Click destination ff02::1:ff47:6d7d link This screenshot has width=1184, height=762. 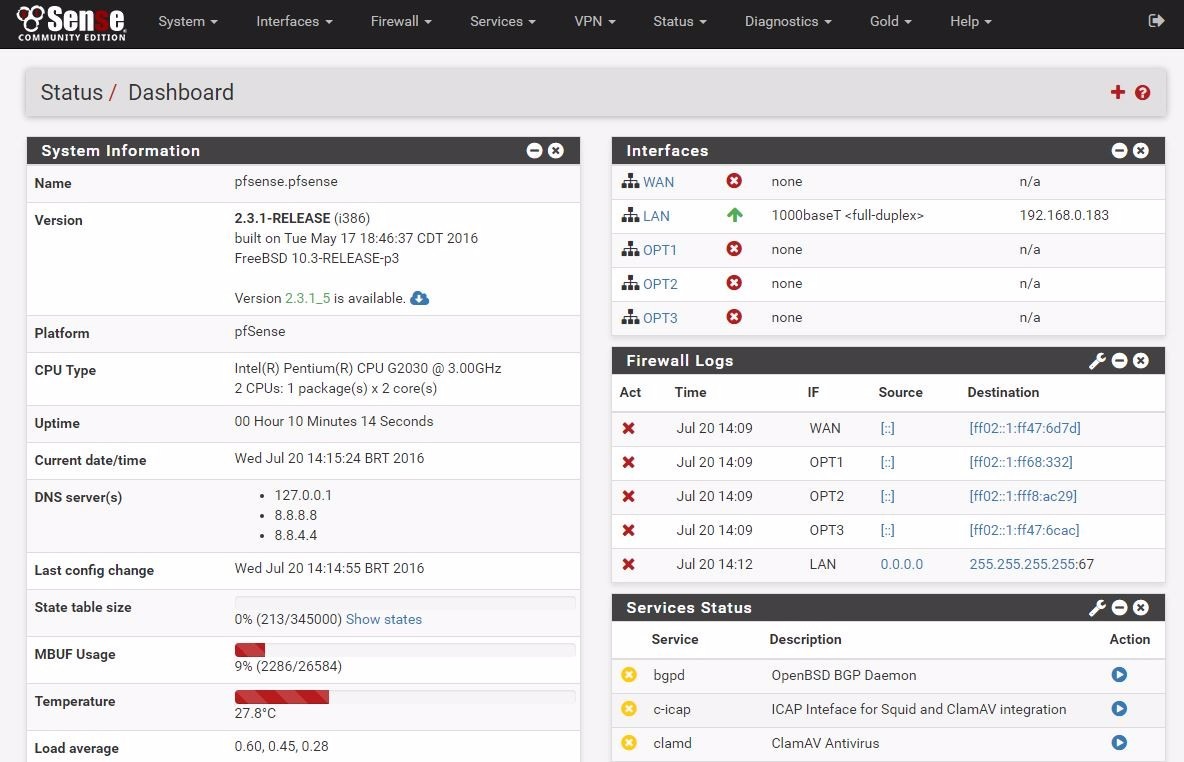pos(1025,428)
